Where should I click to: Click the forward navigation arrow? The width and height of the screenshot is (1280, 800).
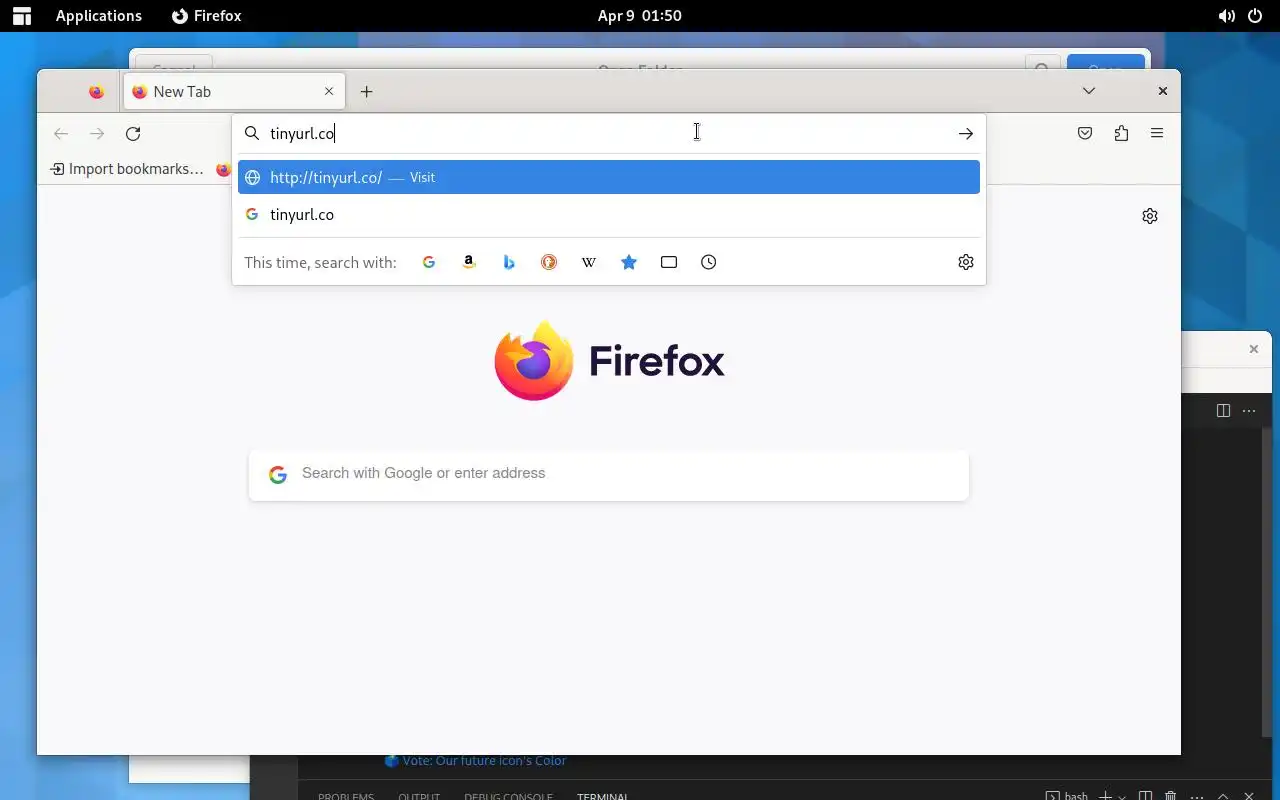(x=97, y=133)
